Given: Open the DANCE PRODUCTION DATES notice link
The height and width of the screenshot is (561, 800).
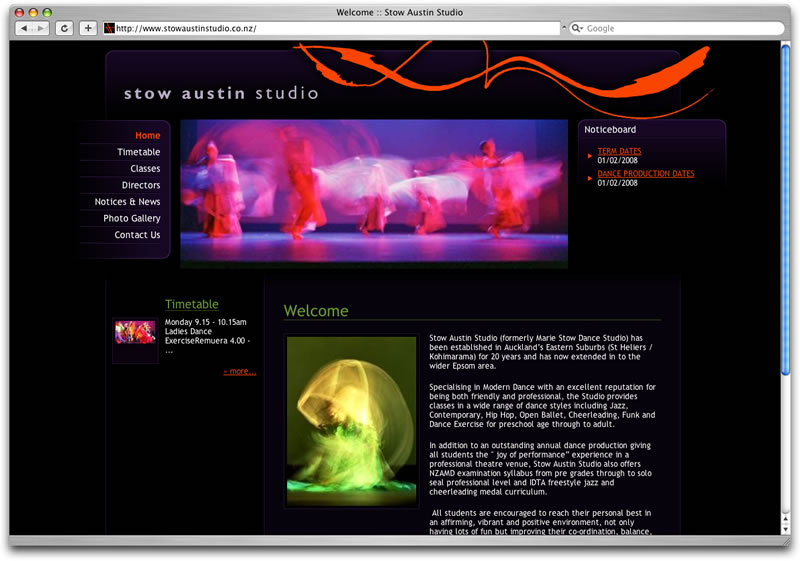Looking at the screenshot, I should [x=645, y=174].
